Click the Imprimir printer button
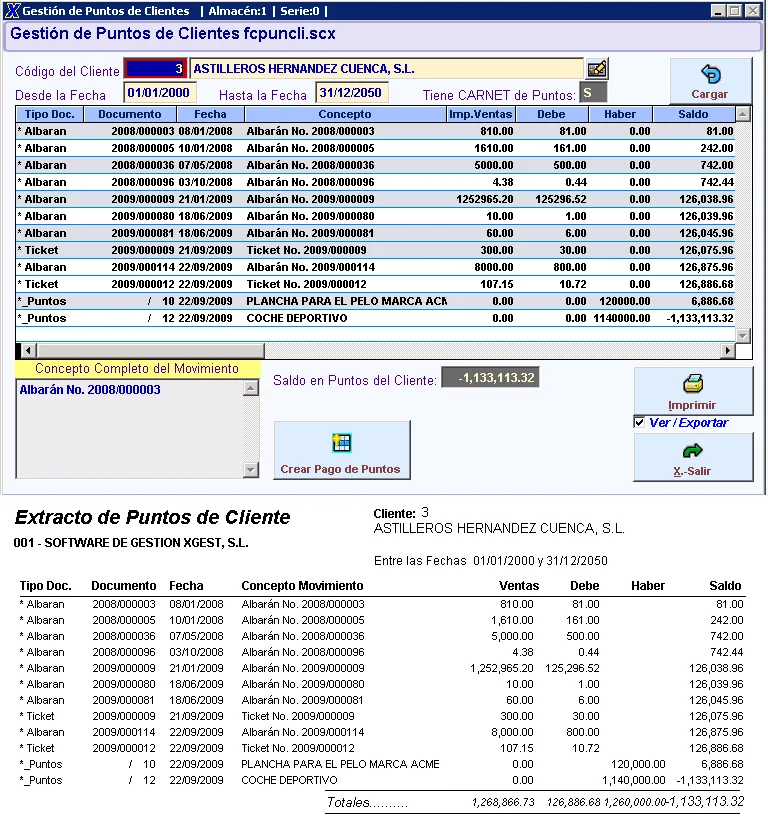768x817 pixels. click(x=693, y=390)
